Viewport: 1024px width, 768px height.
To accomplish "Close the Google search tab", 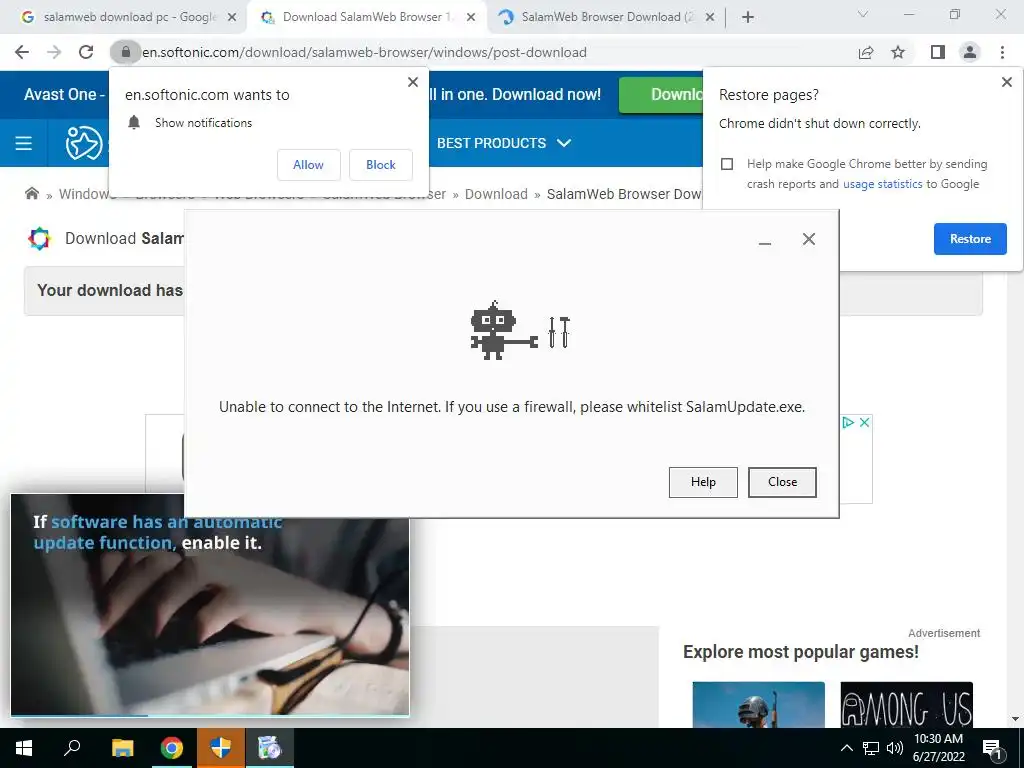I will click(232, 18).
